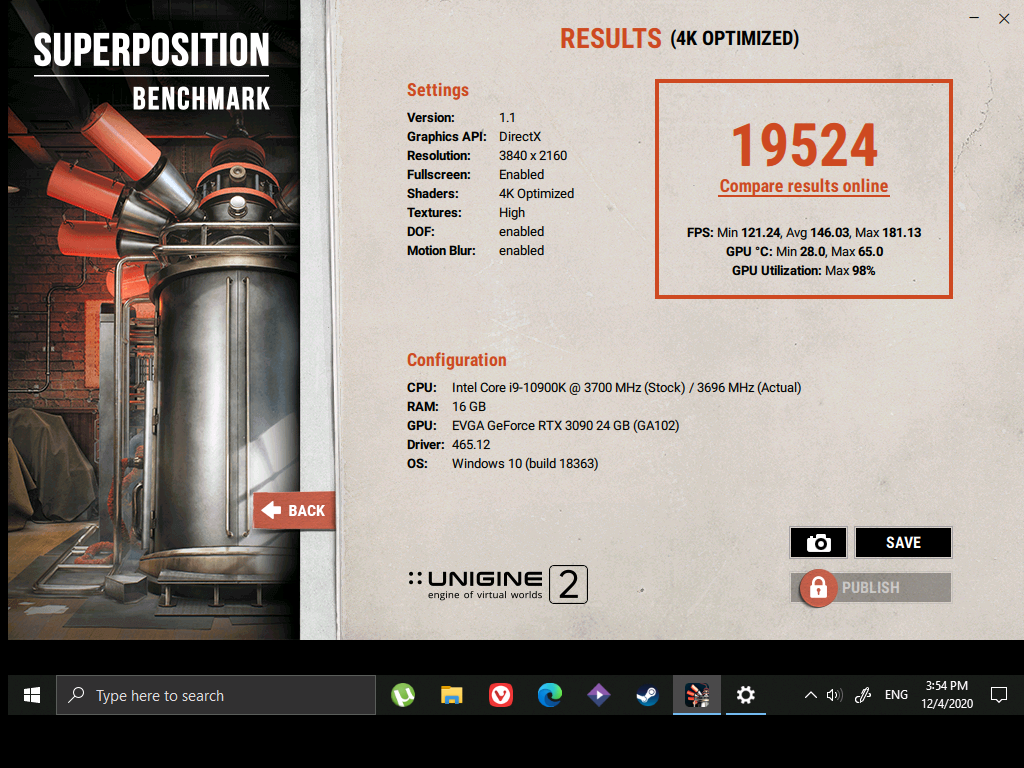Open Vivaldi browser from the taskbar
The height and width of the screenshot is (768, 1024).
click(501, 696)
